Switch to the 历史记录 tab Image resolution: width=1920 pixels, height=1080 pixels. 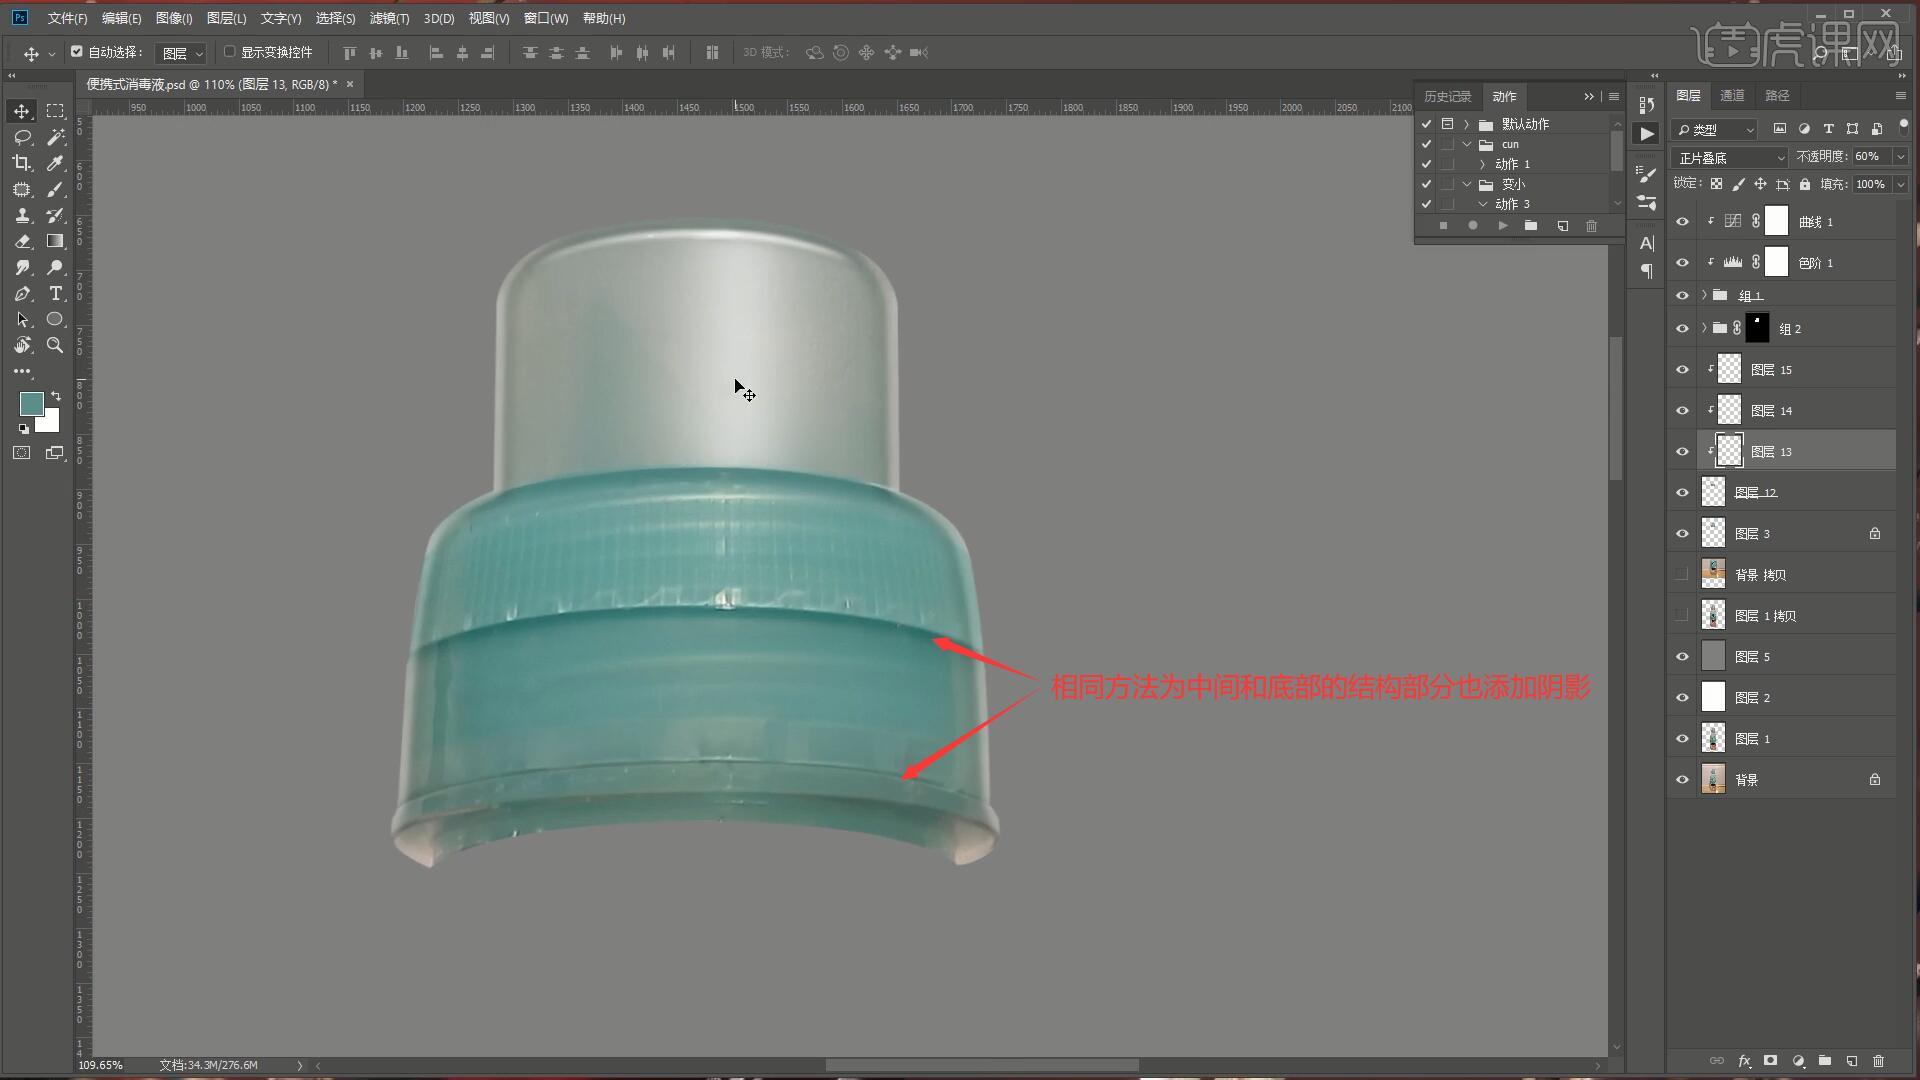tap(1447, 97)
